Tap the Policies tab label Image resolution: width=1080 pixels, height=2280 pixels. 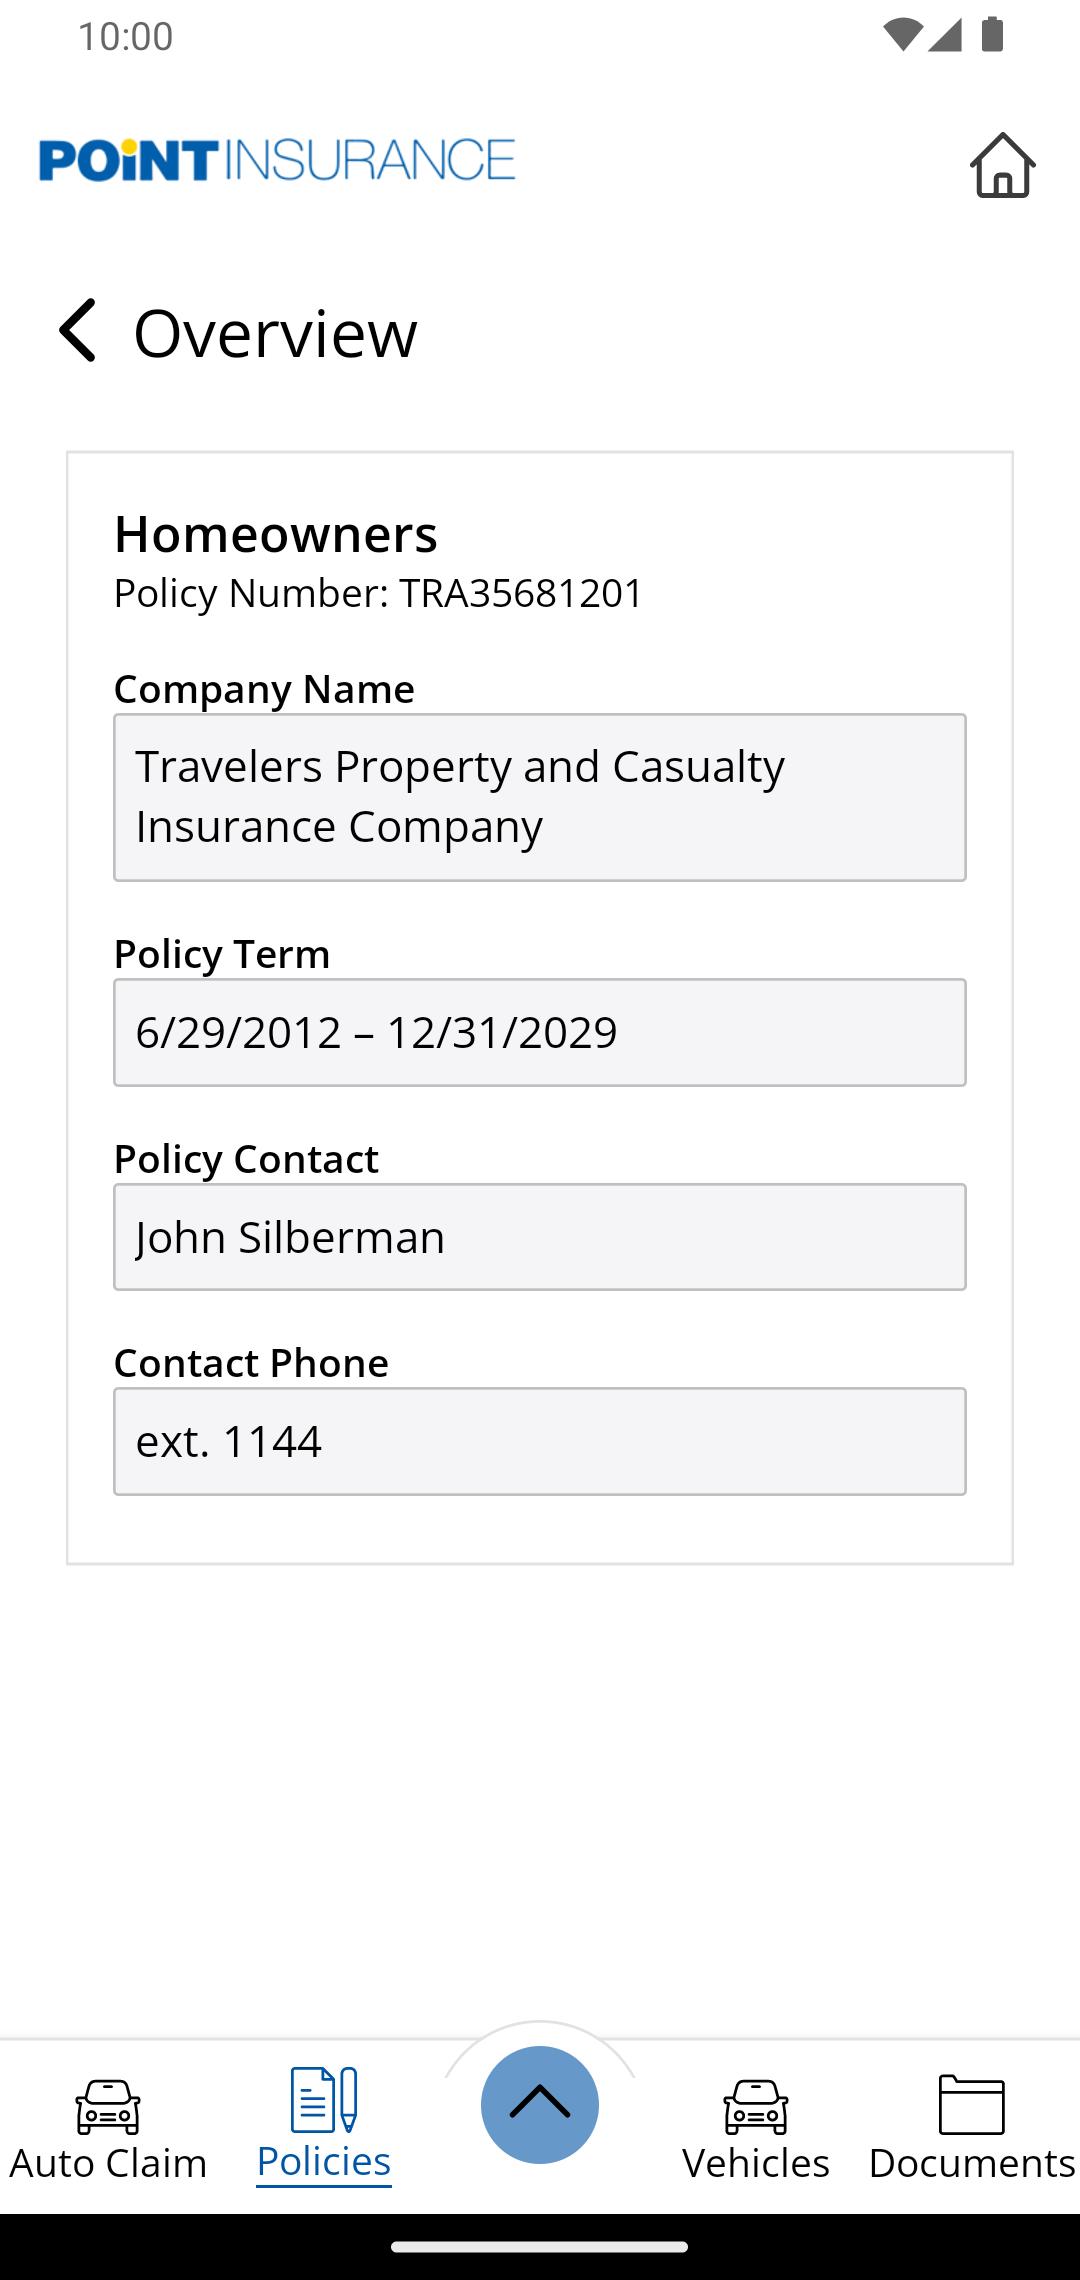[x=323, y=2162]
